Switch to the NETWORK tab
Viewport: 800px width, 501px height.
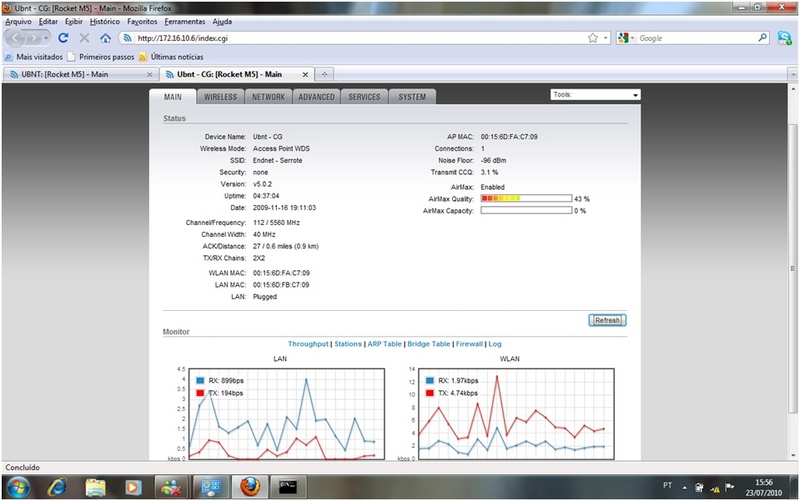268,97
